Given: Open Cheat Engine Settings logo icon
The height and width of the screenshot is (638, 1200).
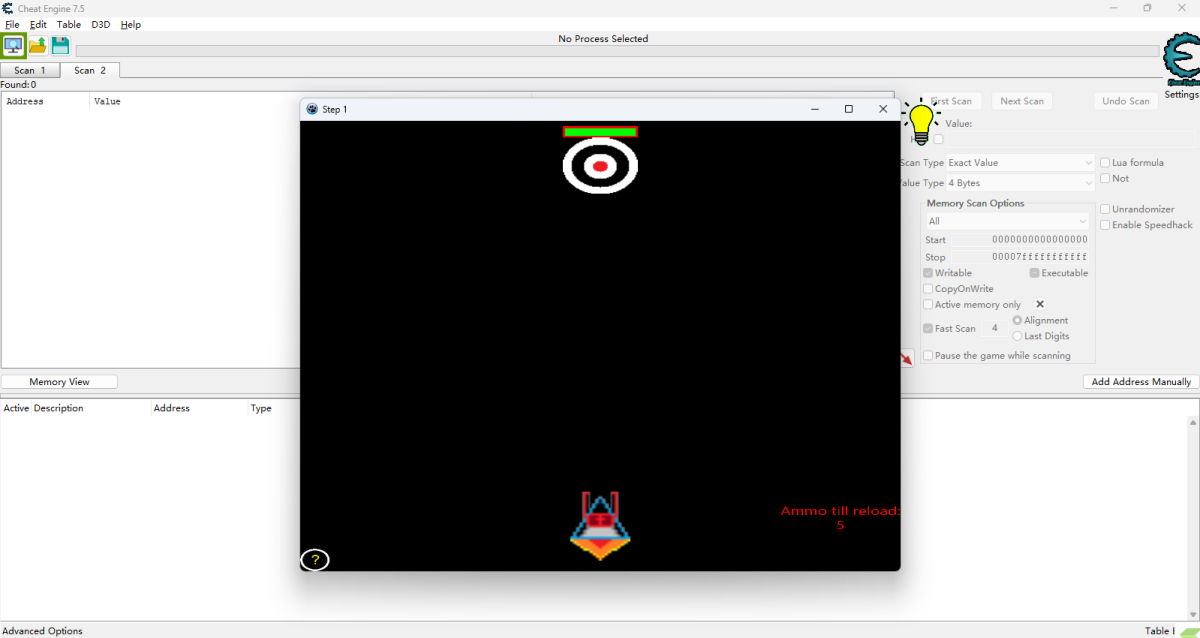Looking at the screenshot, I should tap(1181, 64).
